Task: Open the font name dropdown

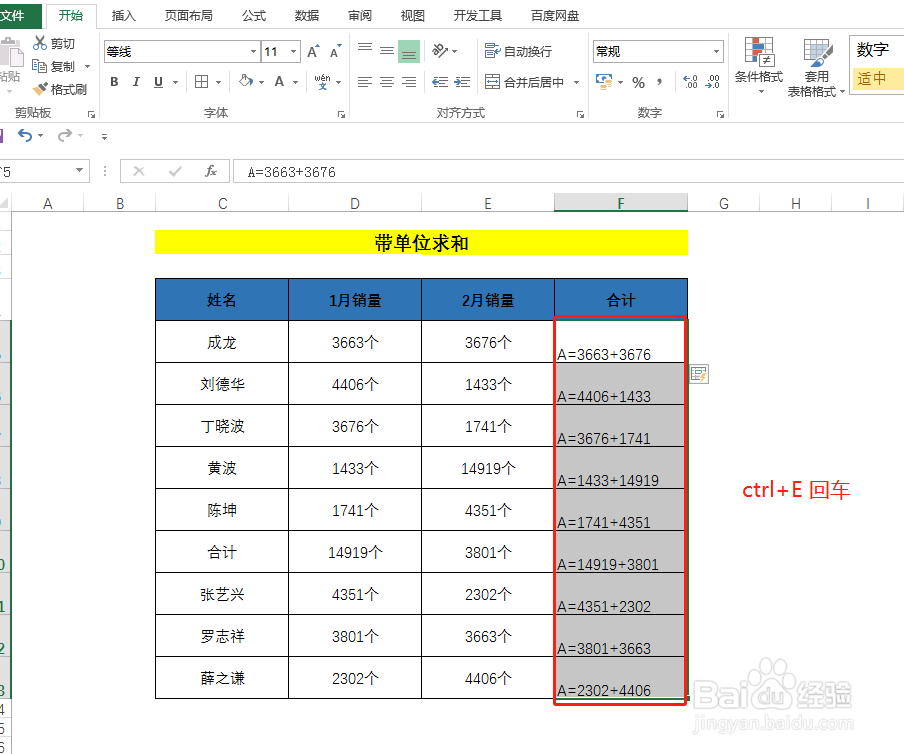Action: (253, 51)
